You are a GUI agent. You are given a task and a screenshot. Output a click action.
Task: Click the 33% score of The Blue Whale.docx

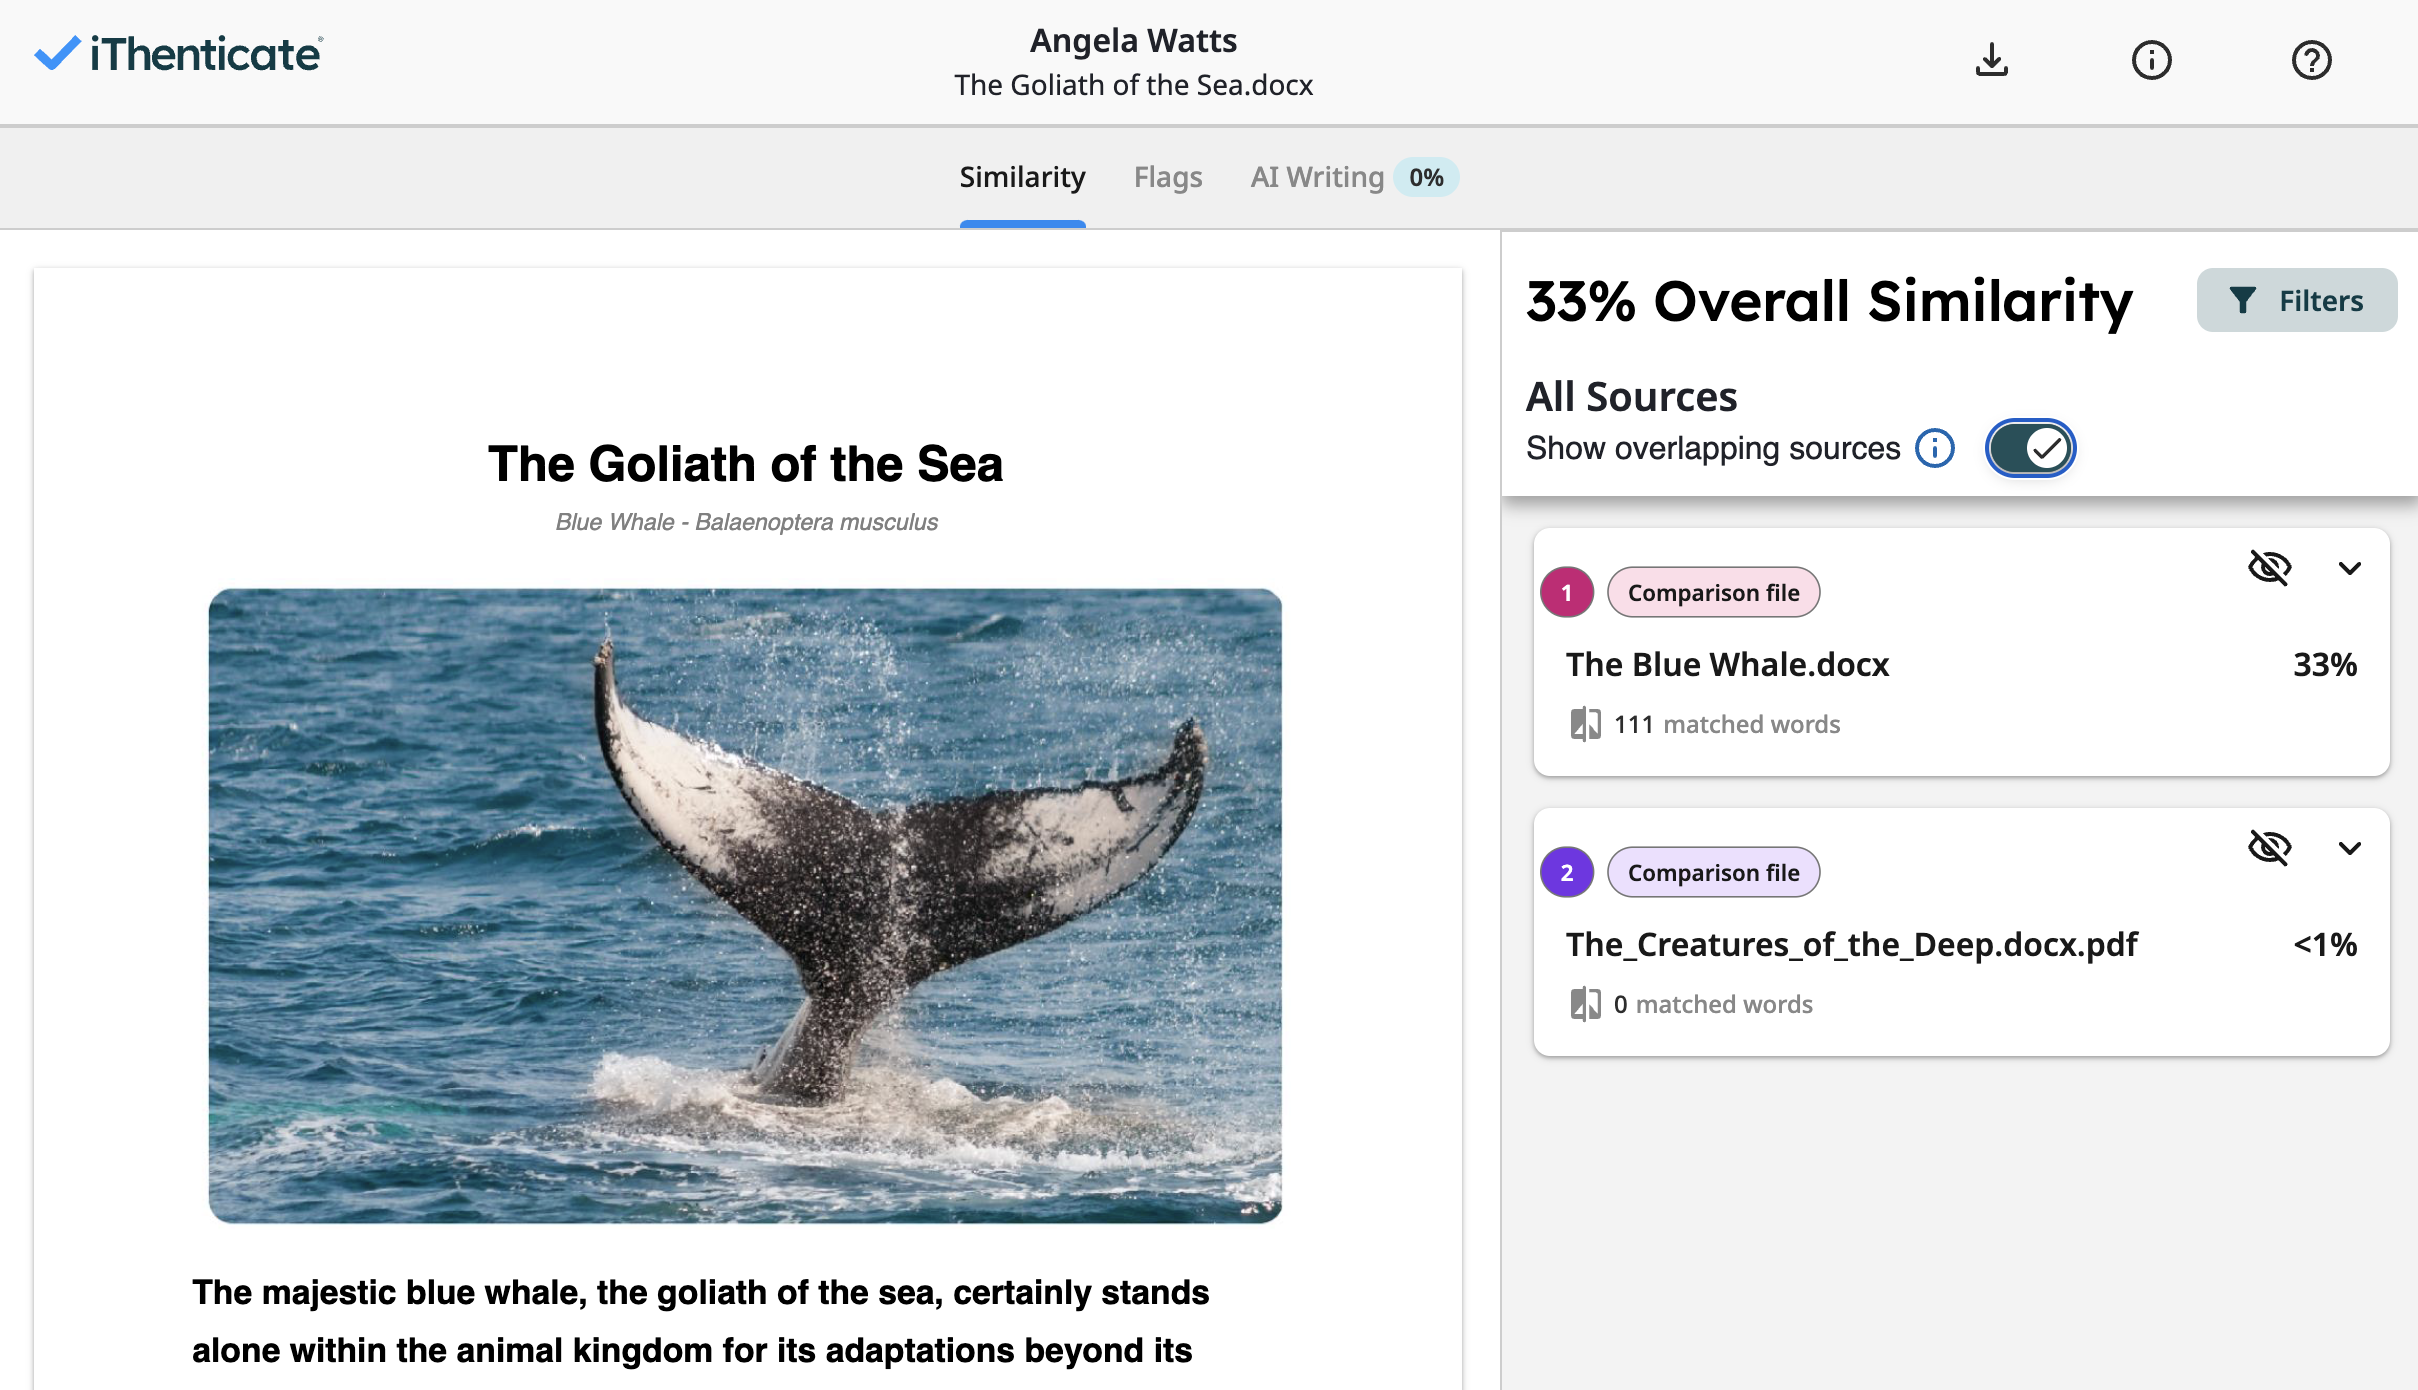pyautogui.click(x=2325, y=664)
